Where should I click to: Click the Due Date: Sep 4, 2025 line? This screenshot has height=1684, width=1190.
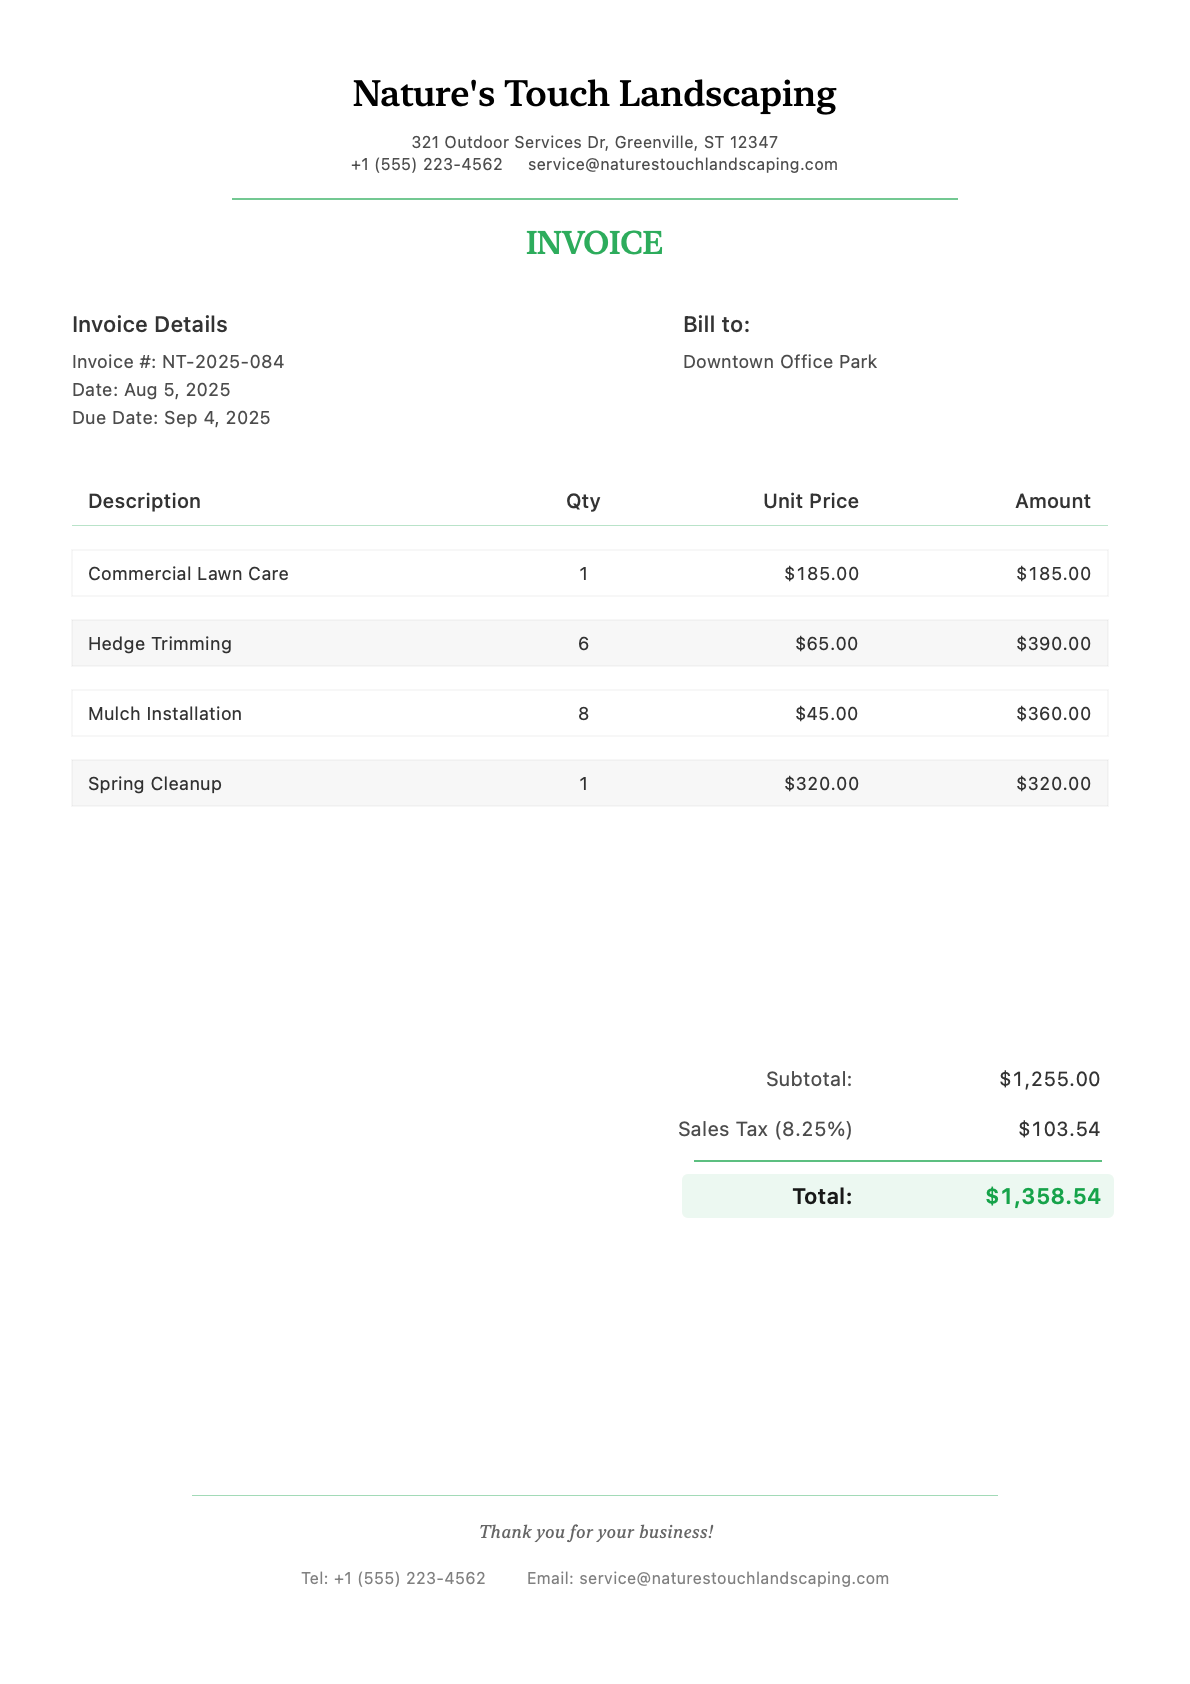(171, 417)
